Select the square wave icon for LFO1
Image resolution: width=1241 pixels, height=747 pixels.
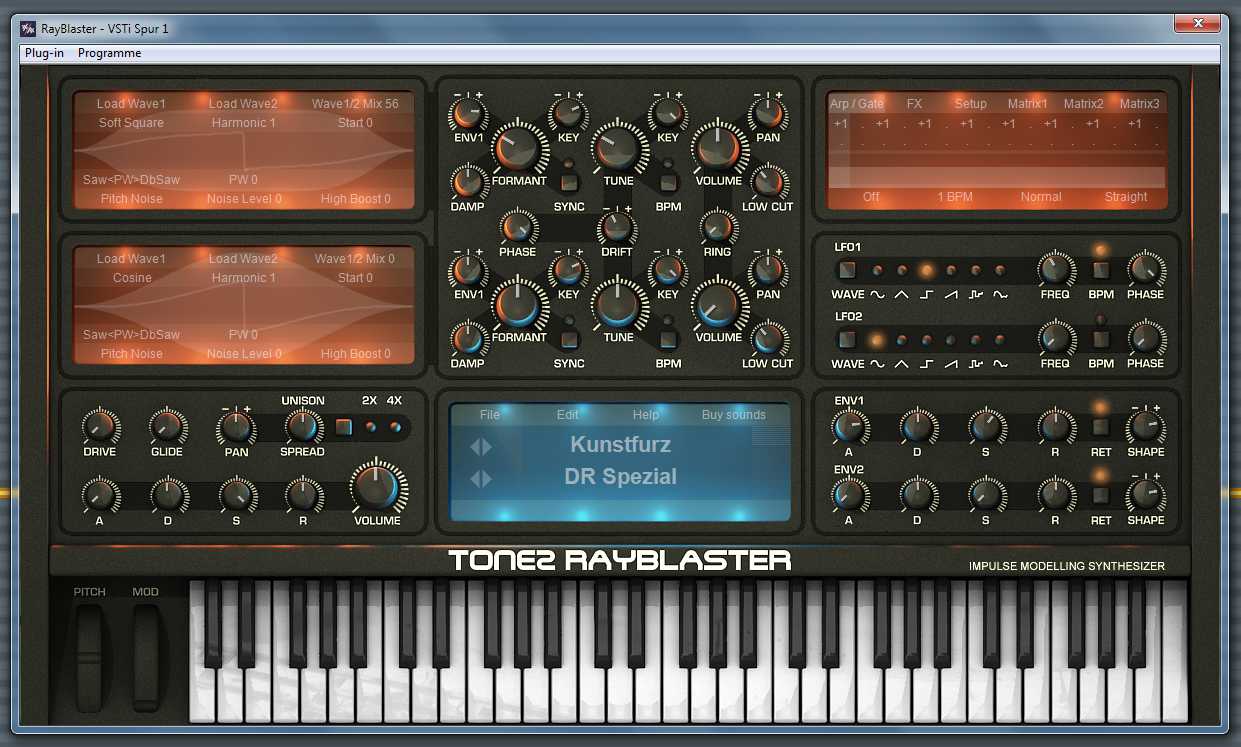[x=927, y=295]
